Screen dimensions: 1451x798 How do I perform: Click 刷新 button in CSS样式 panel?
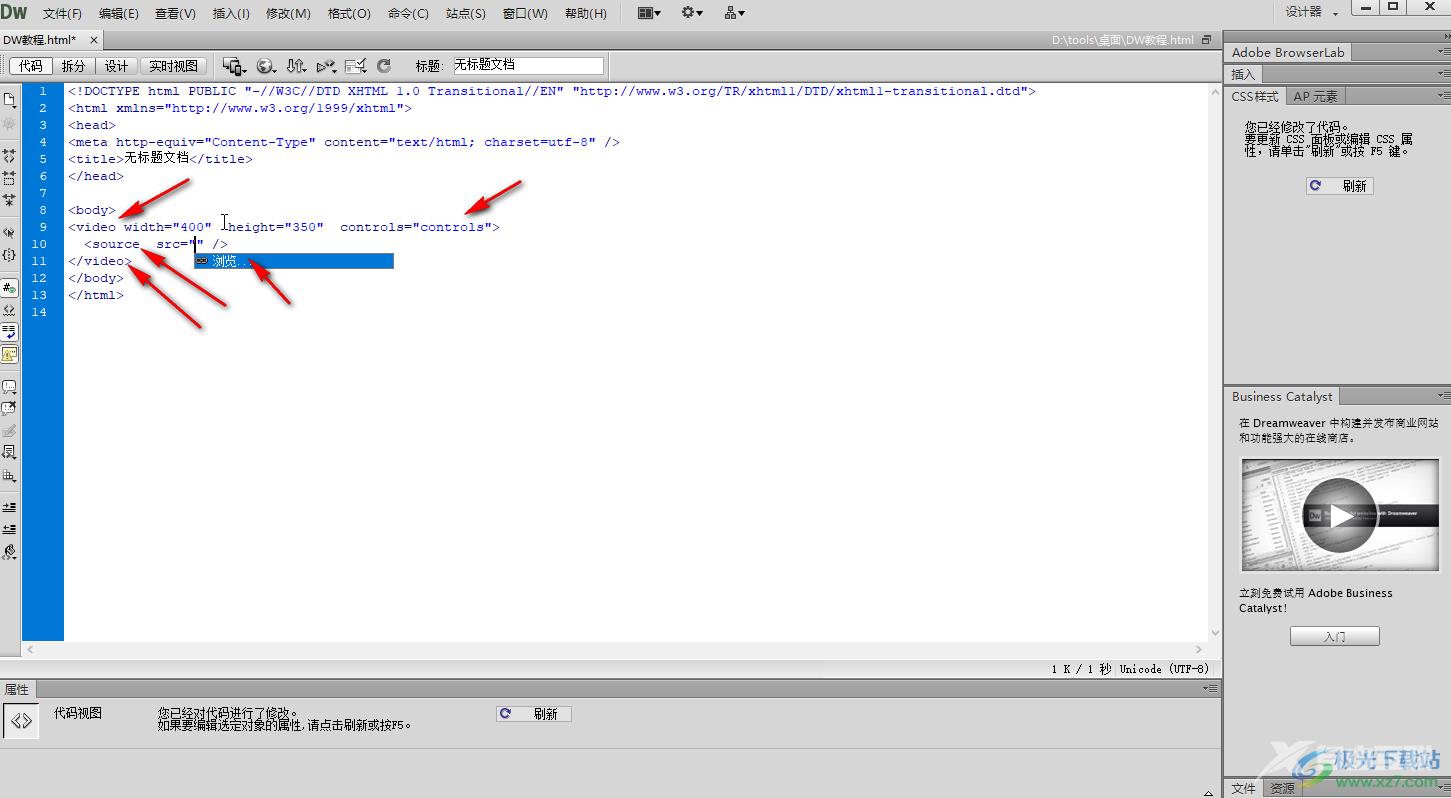[x=1340, y=186]
